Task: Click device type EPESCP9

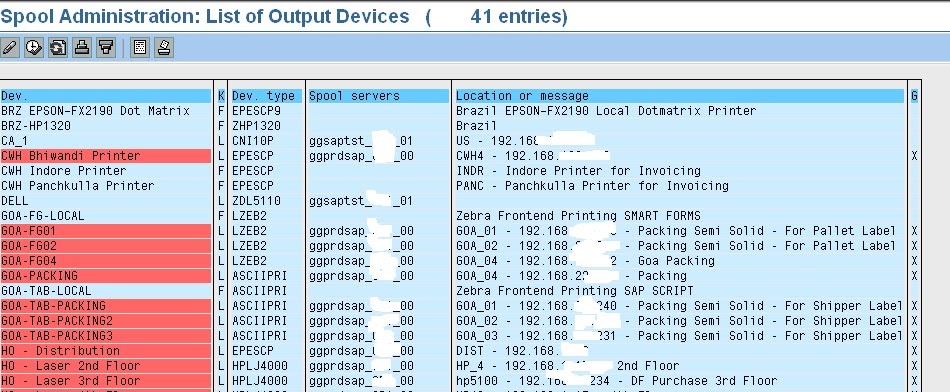Action: [257, 111]
